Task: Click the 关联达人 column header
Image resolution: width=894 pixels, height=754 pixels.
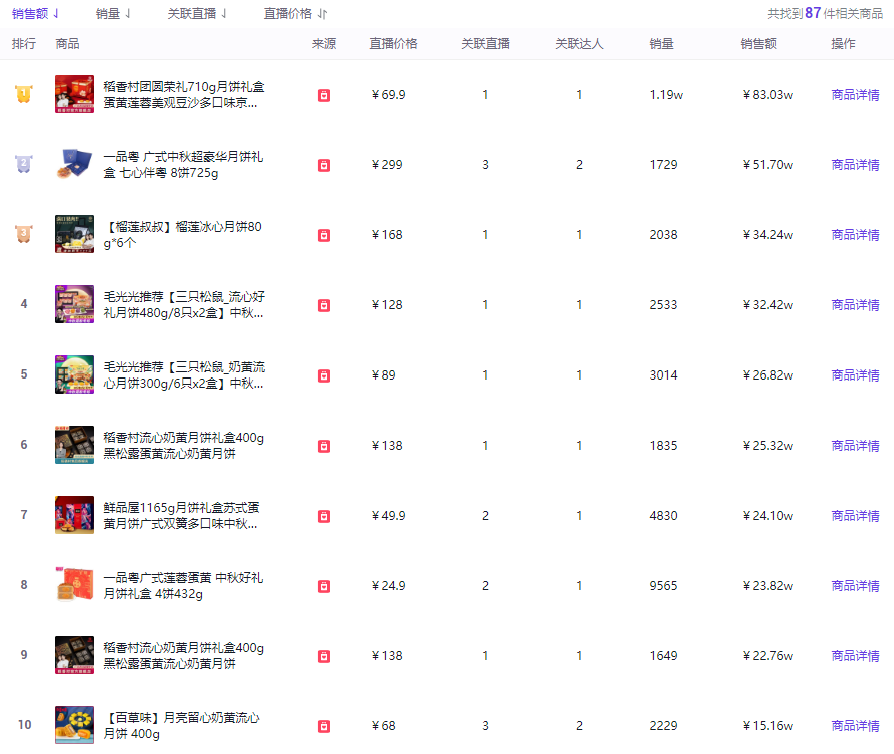Action: 579,44
